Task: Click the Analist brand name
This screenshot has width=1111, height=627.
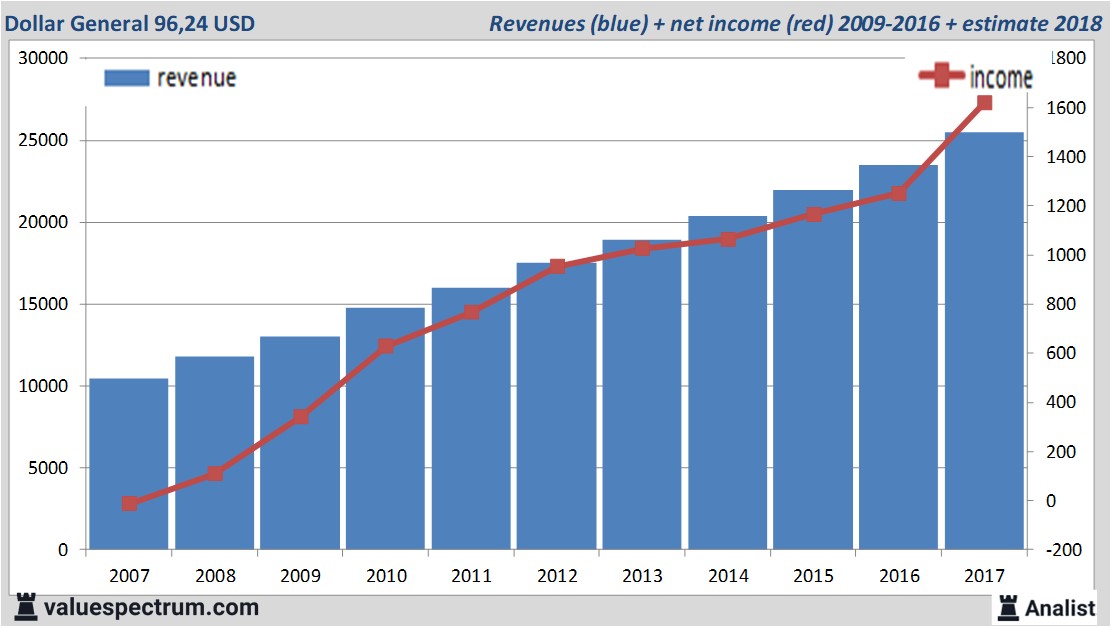Action: pyautogui.click(x=1060, y=608)
